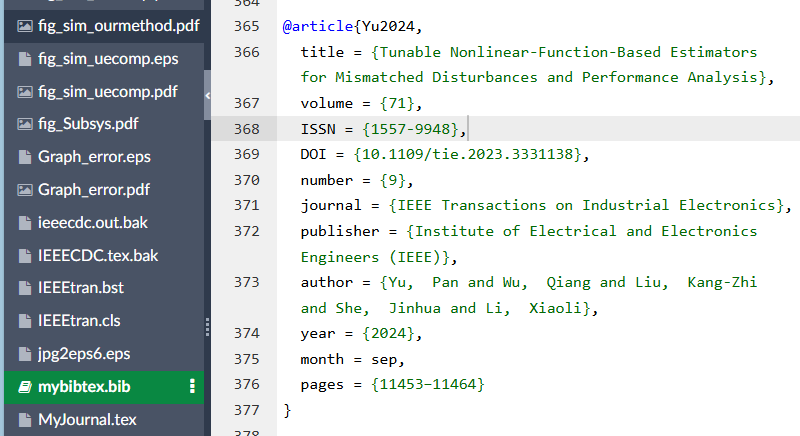Click image icon beside fig_sim_ourmethod.pdf
This screenshot has height=436, width=800.
25,26
